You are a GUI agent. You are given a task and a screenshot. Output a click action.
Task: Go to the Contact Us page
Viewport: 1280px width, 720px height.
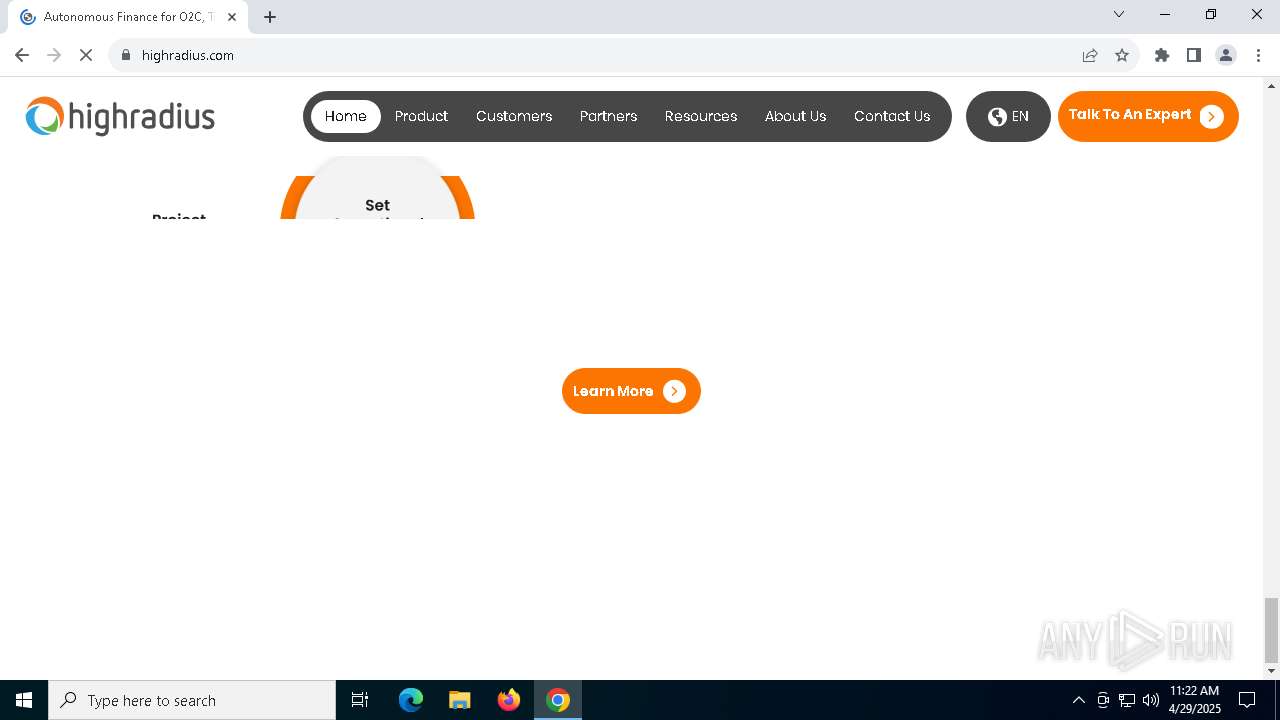[x=892, y=116]
